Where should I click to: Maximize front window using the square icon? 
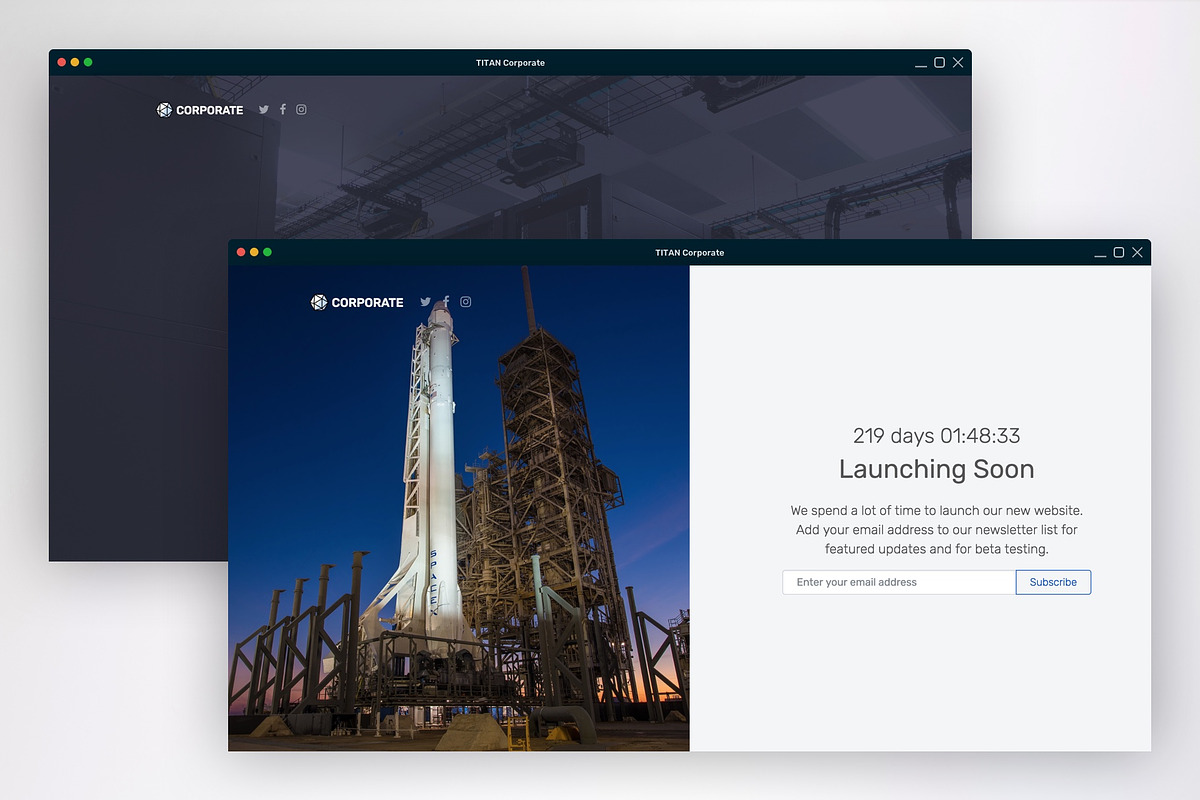pyautogui.click(x=1119, y=252)
